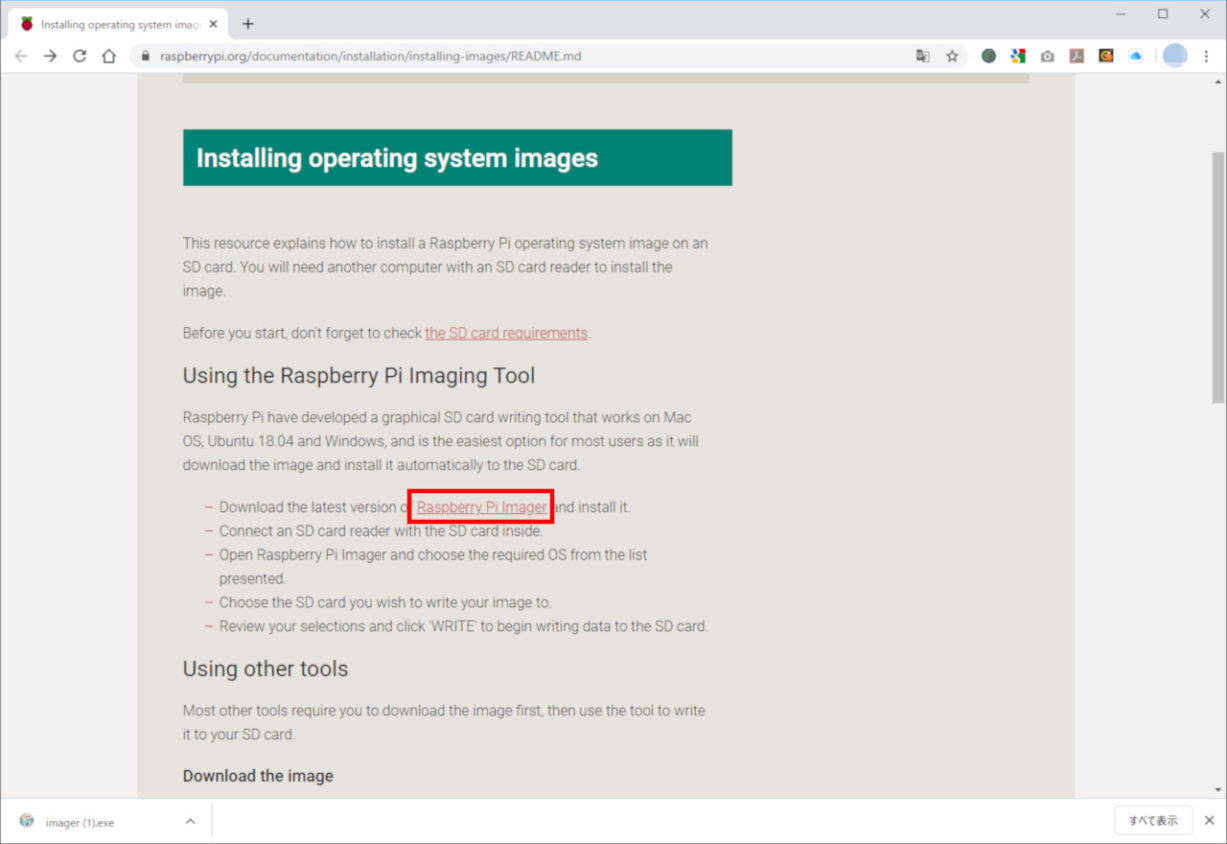Bookmark this page with the star icon
Viewport: 1227px width, 844px height.
[x=951, y=56]
